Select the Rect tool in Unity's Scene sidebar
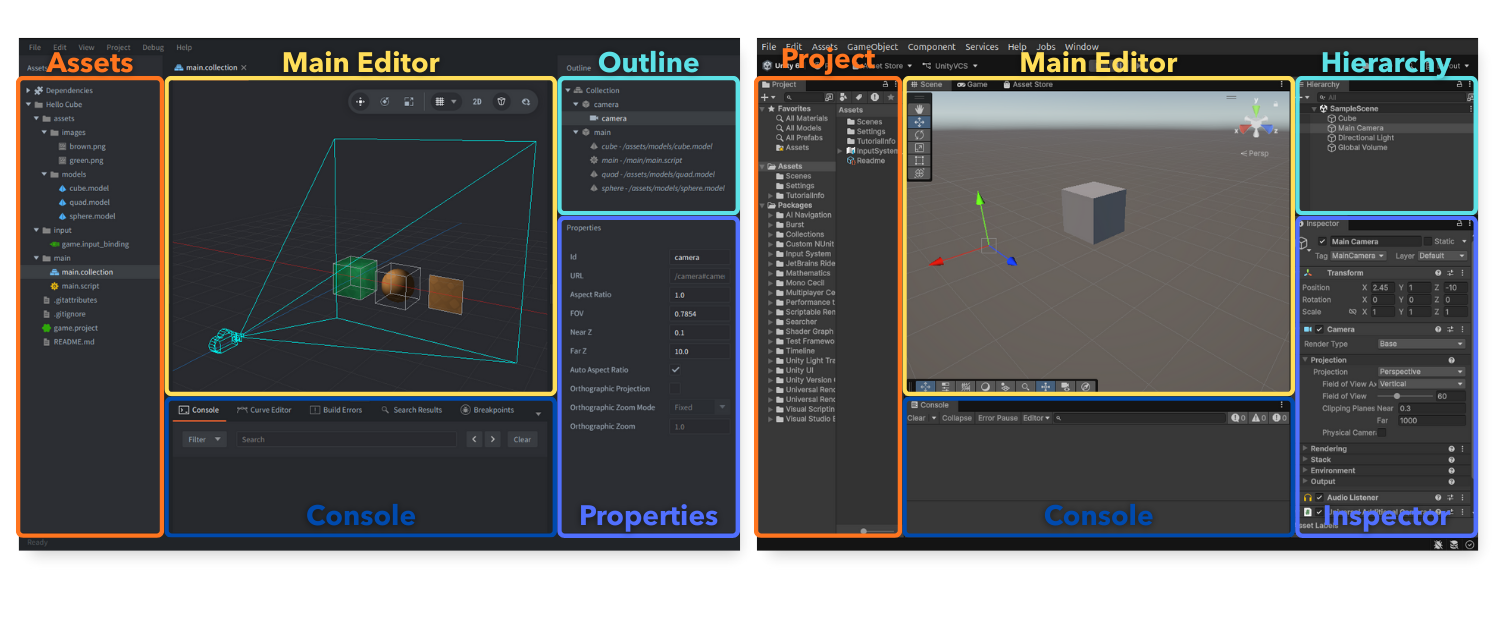This screenshot has width=1500, height=630. coord(918,159)
